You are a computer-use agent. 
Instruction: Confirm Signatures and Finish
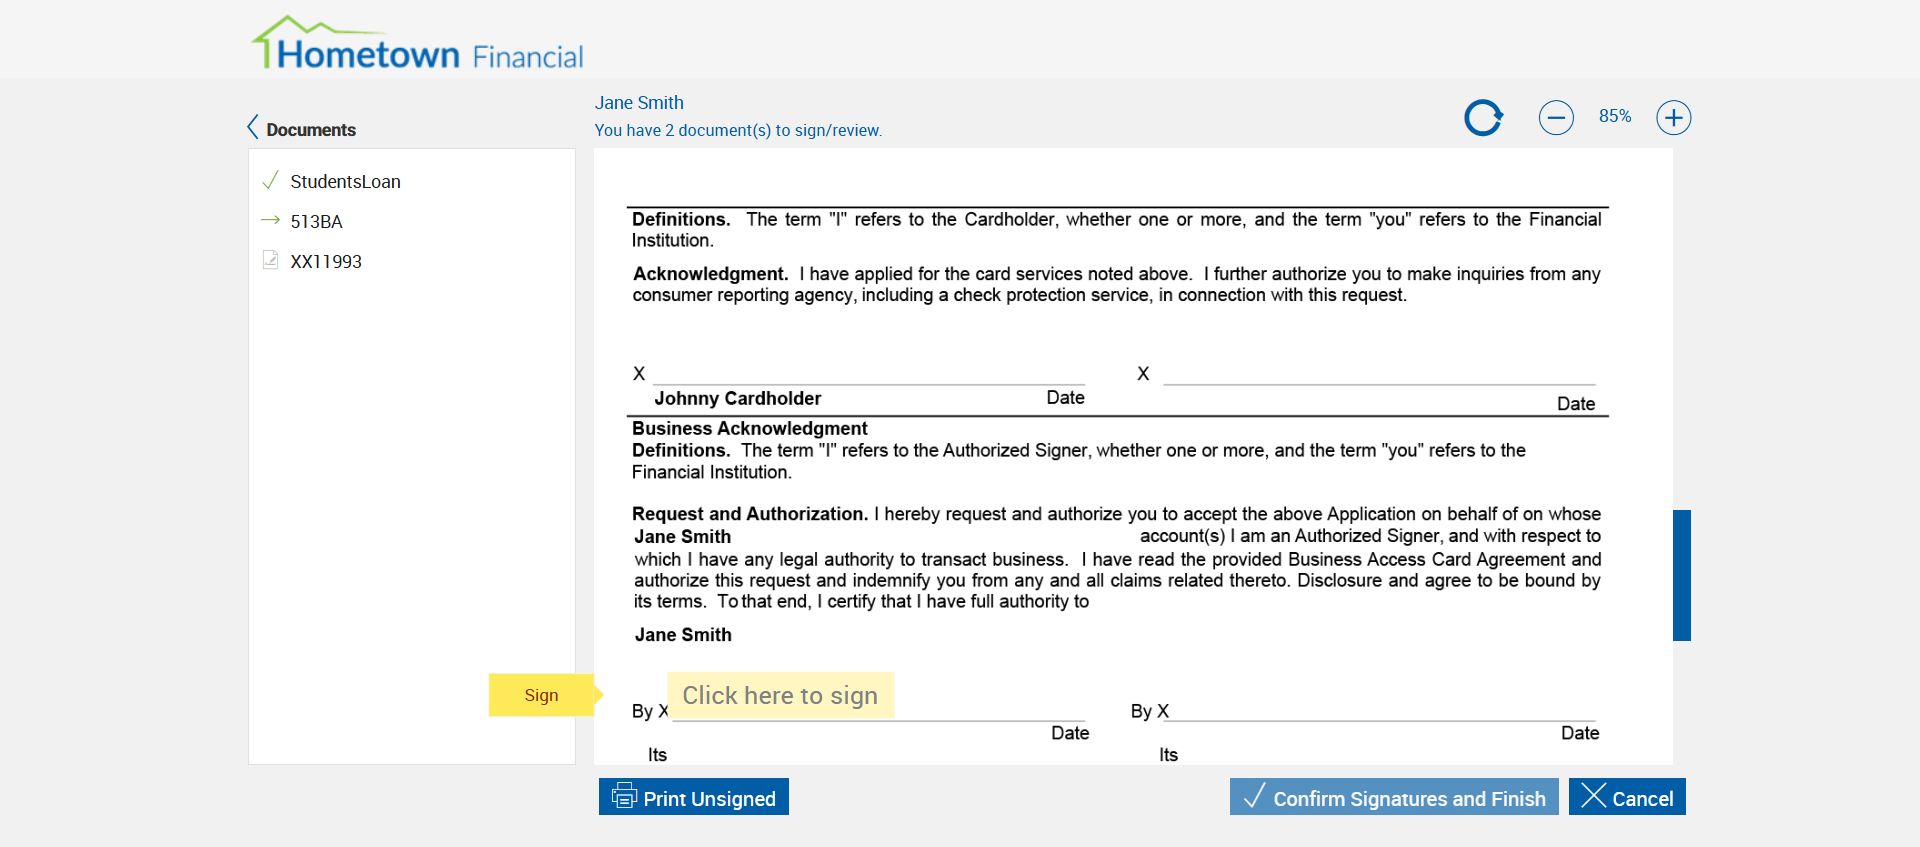1394,797
